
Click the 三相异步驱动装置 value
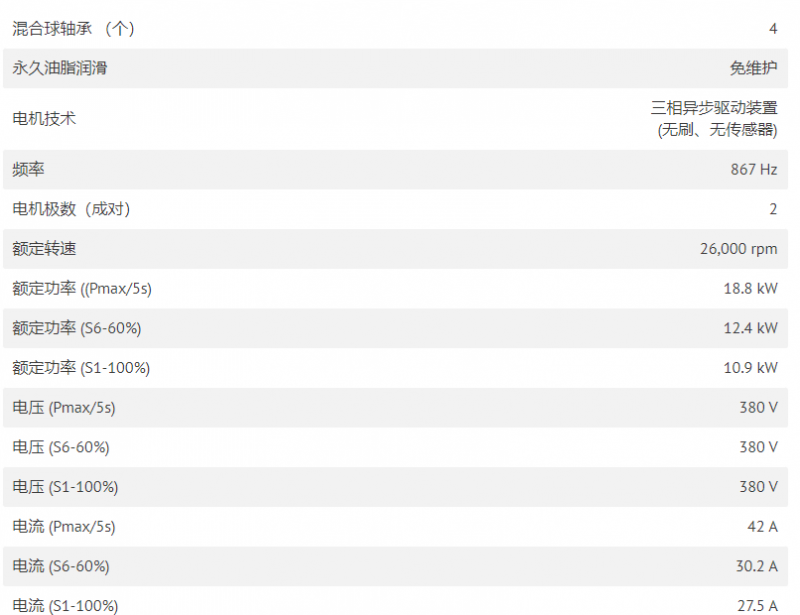[x=714, y=108]
